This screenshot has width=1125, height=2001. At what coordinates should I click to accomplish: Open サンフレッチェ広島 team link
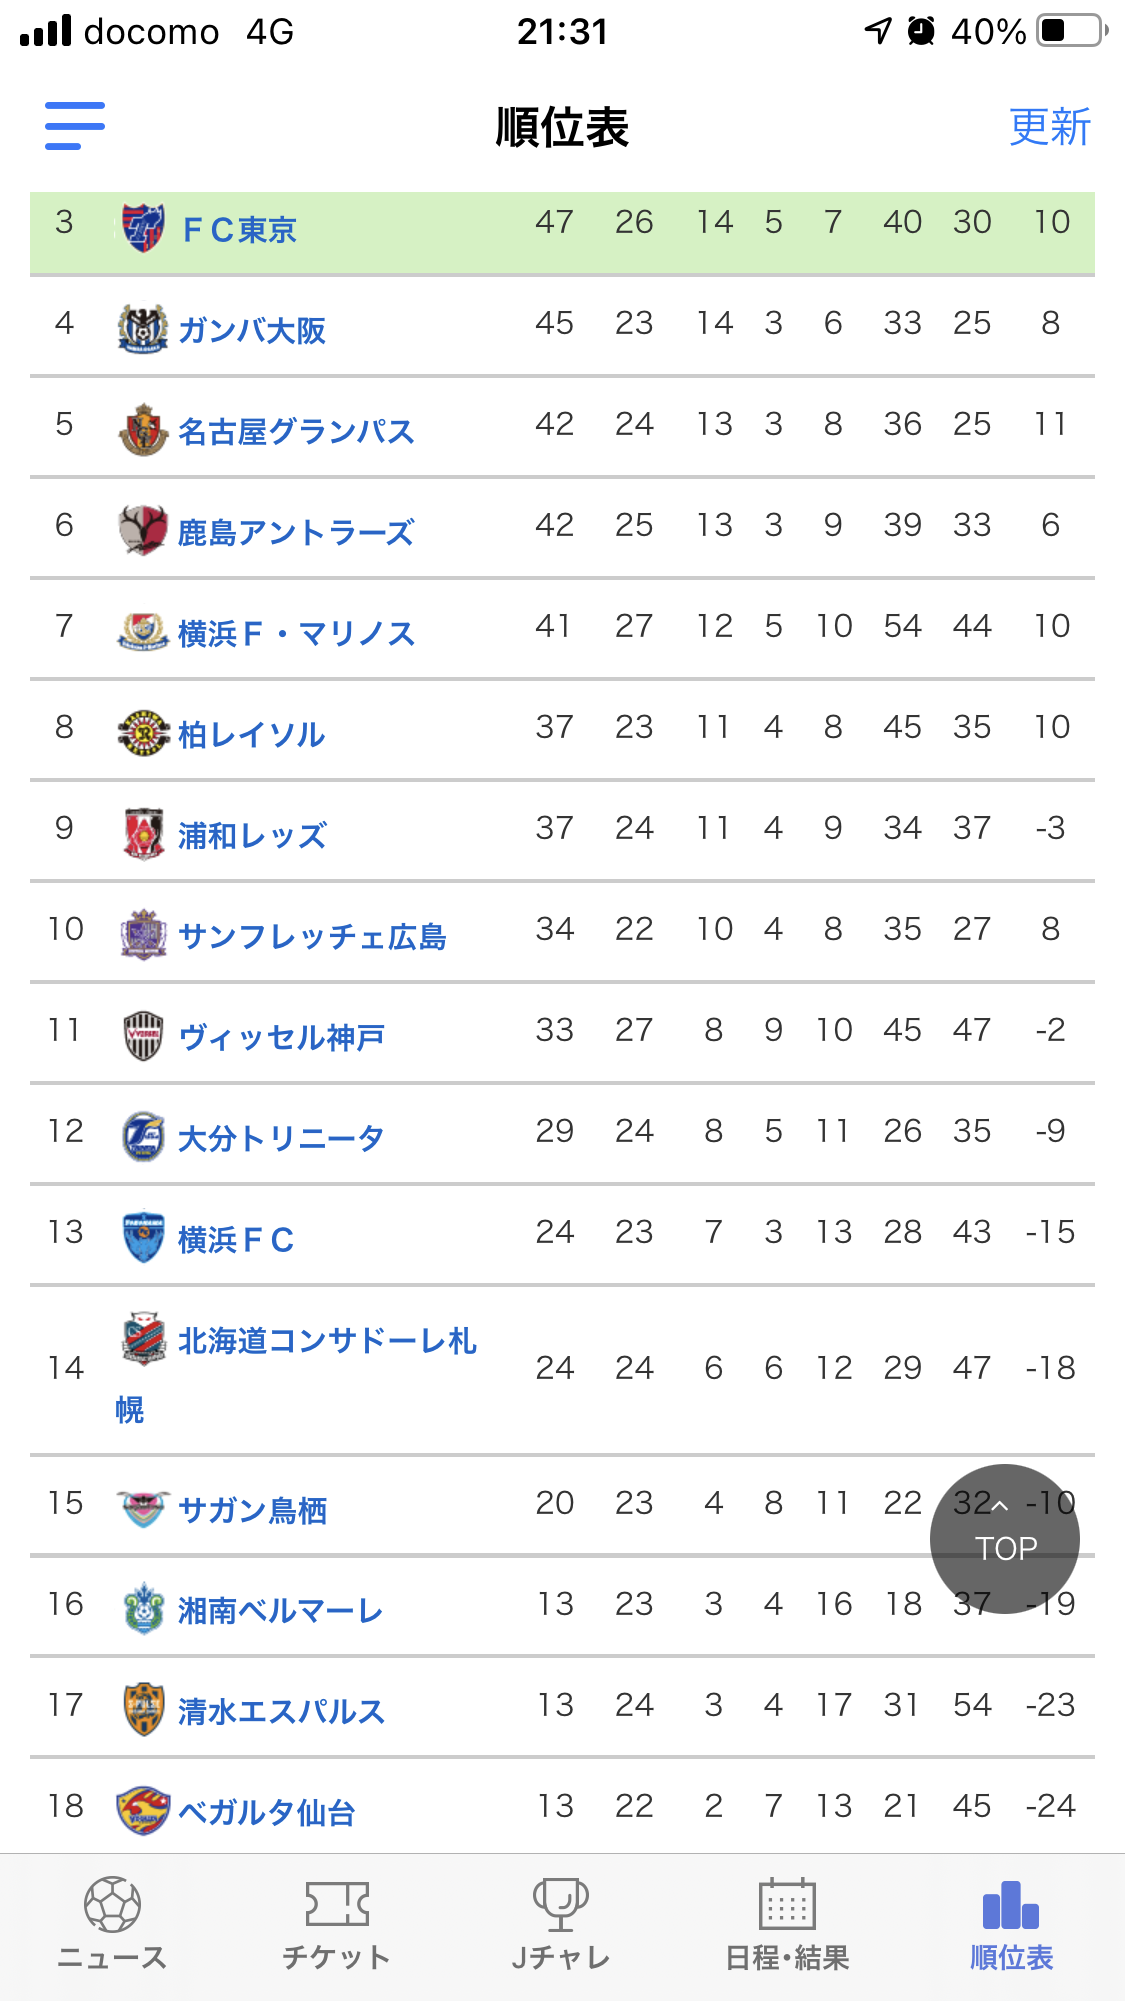[x=312, y=936]
